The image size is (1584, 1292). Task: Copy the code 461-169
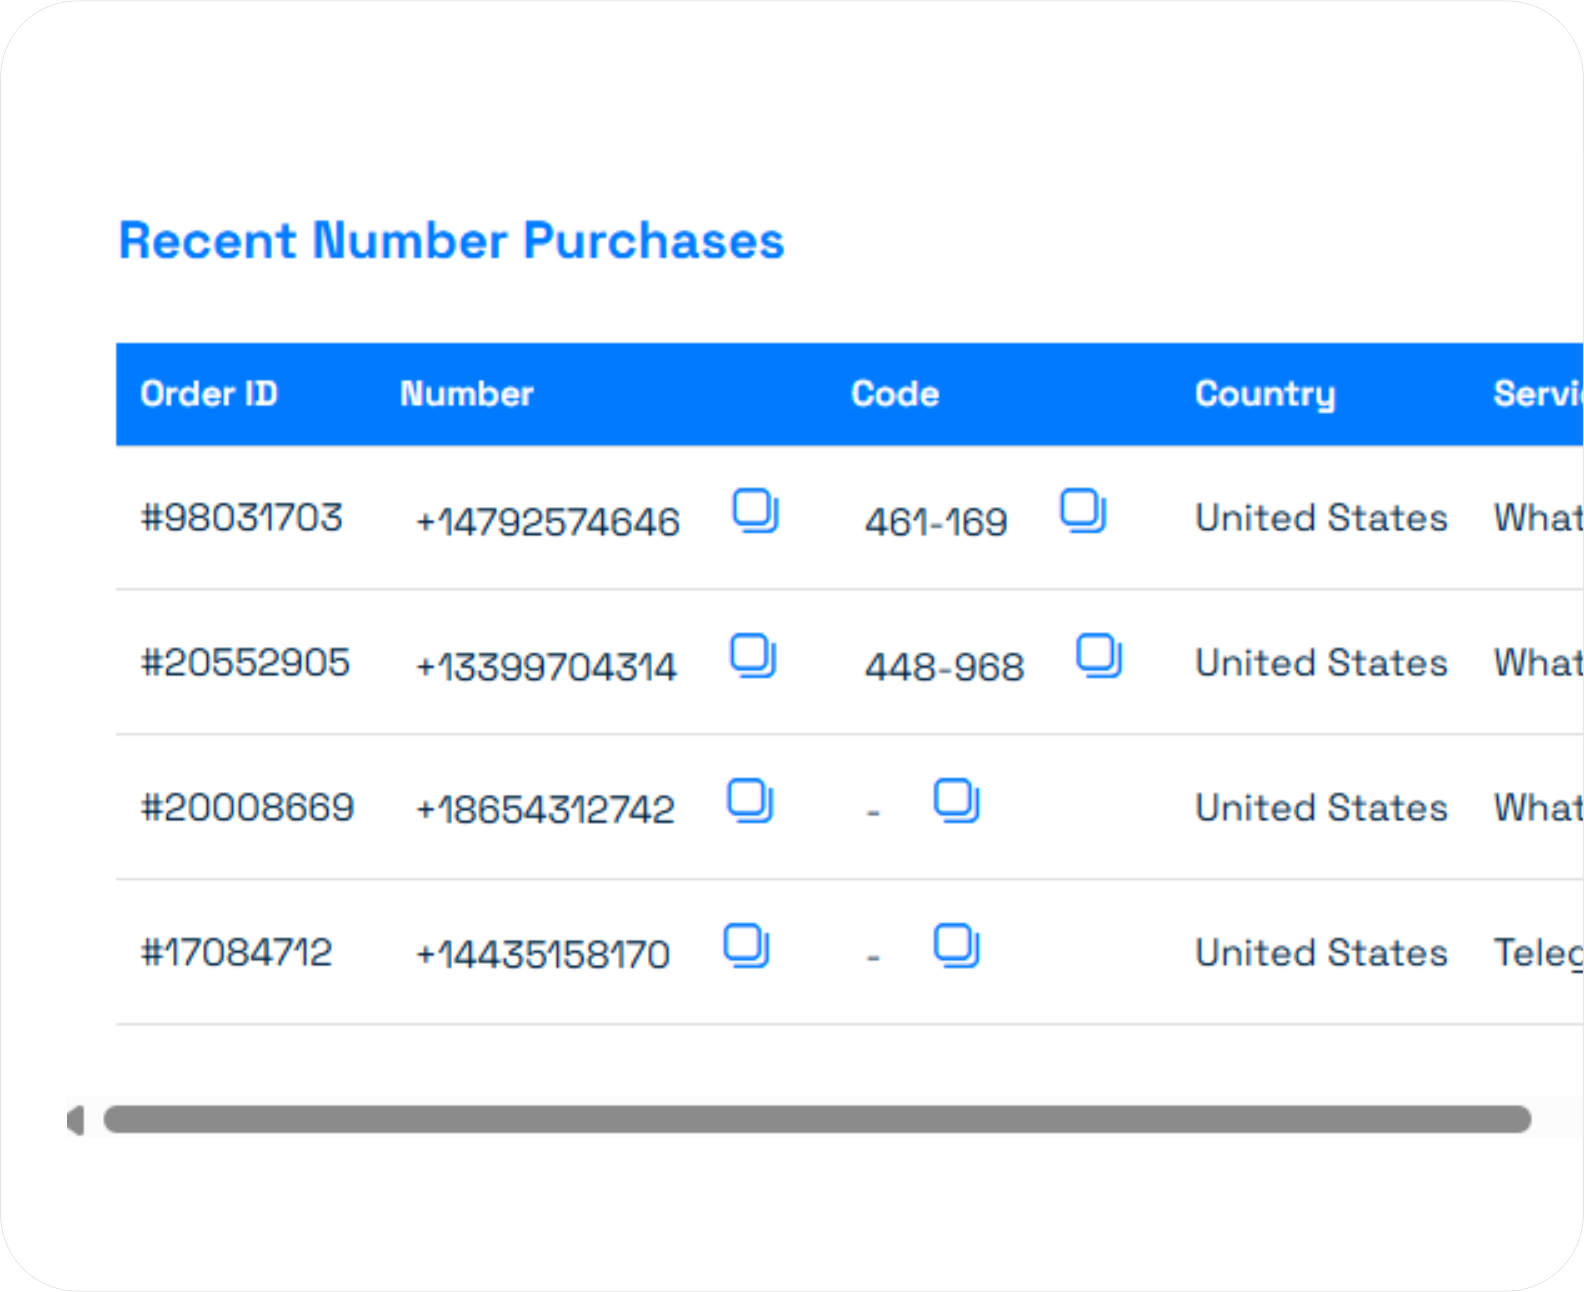tap(1084, 512)
